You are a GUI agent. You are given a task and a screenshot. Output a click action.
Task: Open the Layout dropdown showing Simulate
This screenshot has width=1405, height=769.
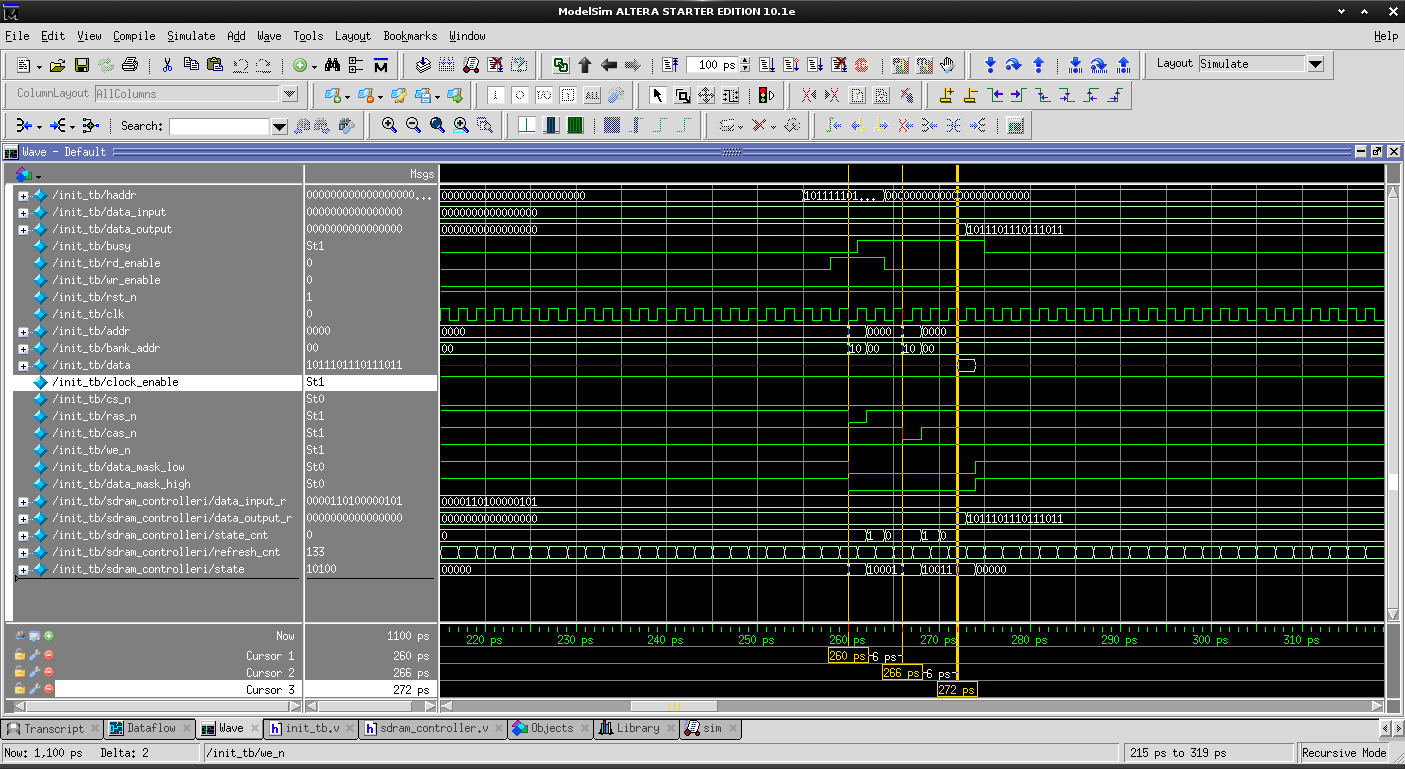(x=1315, y=64)
